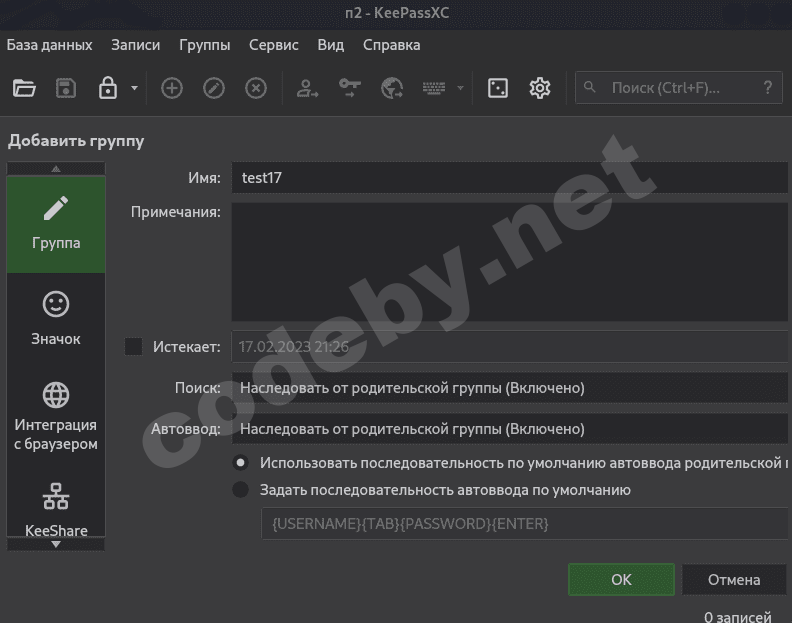Open the Записи menu

pos(135,45)
